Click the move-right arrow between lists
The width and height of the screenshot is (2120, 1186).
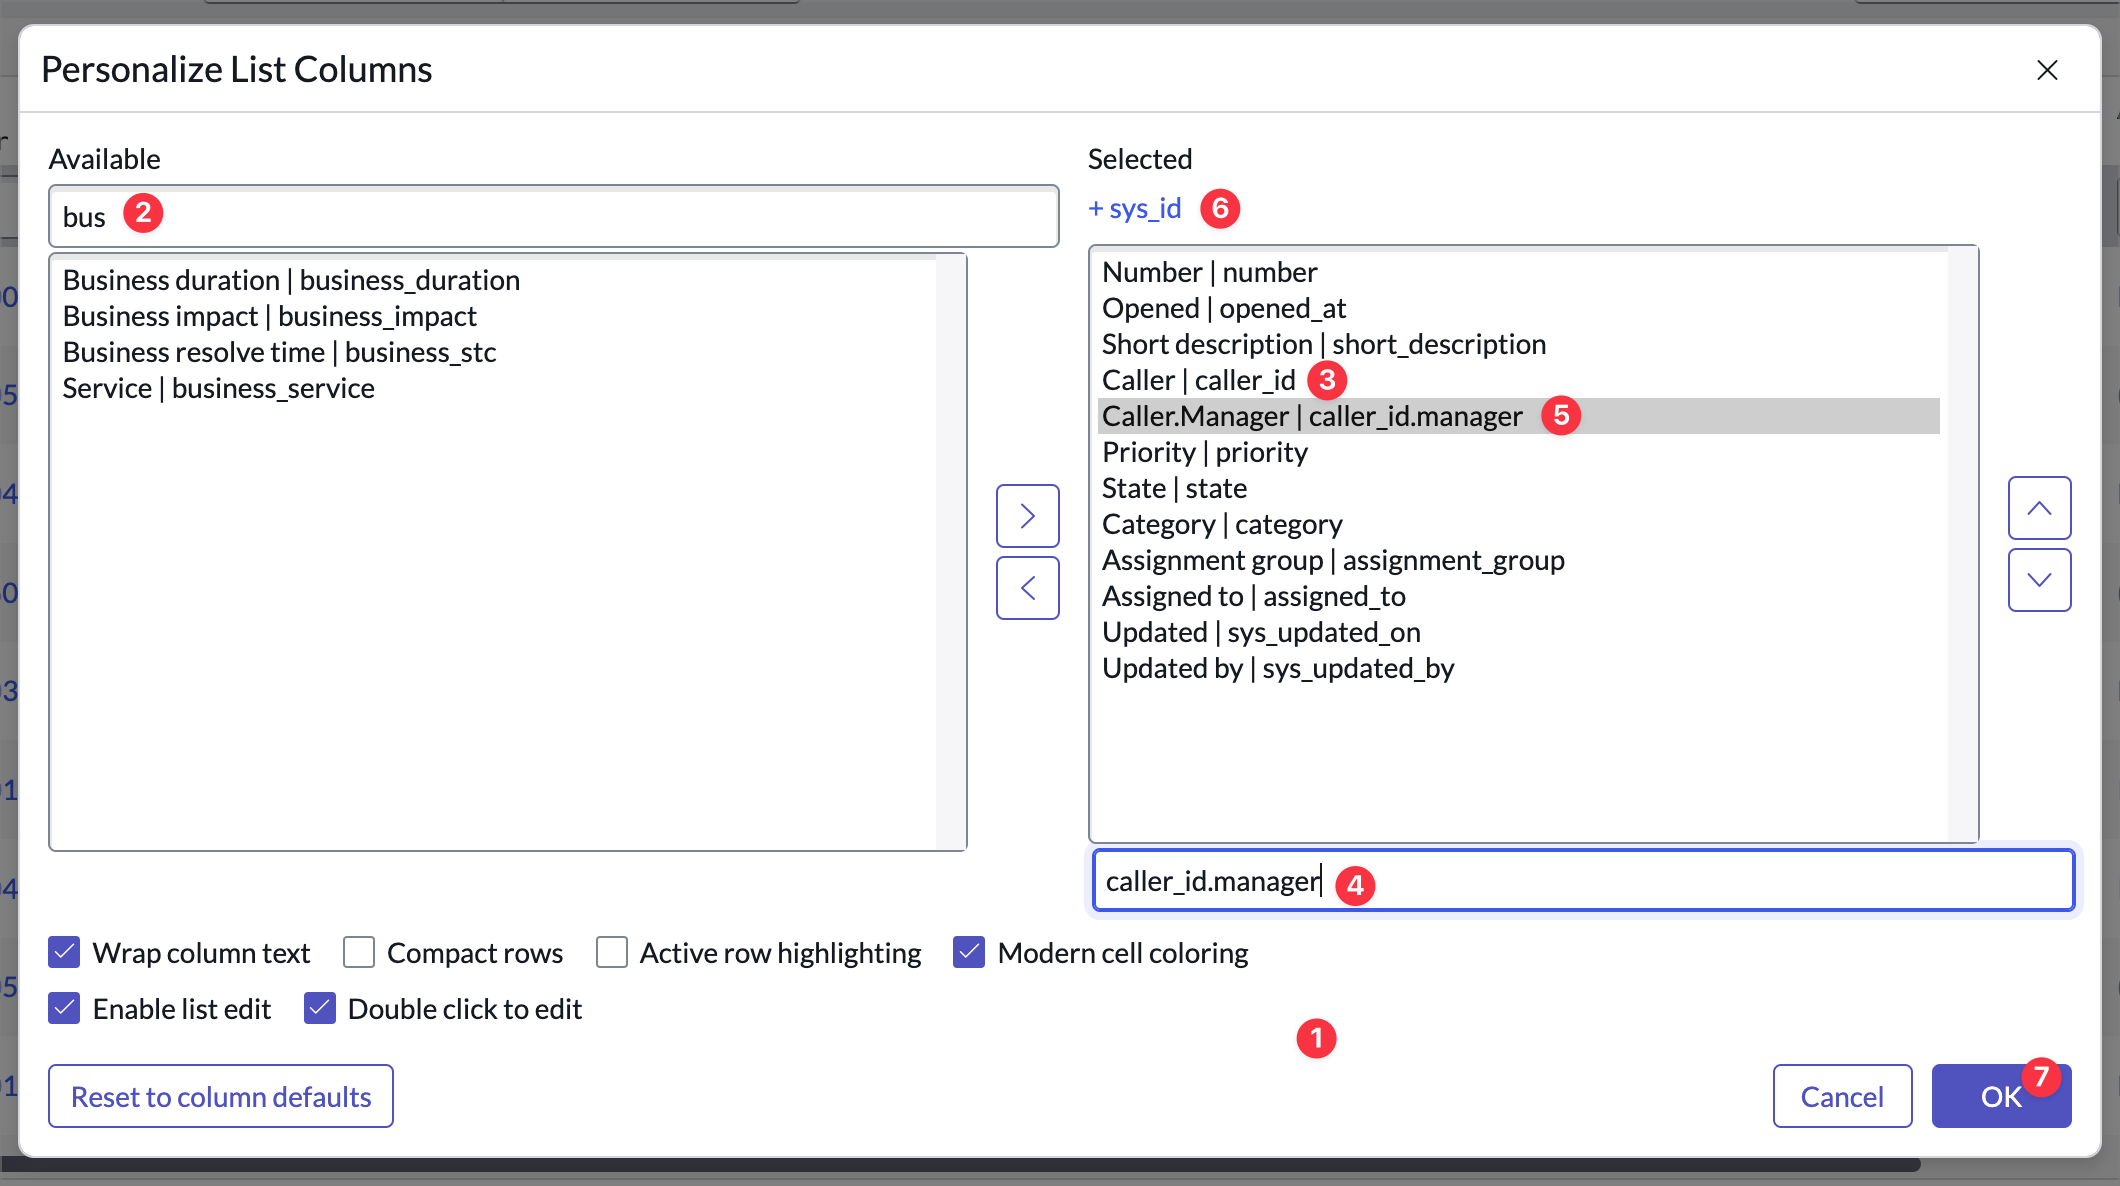tap(1027, 515)
